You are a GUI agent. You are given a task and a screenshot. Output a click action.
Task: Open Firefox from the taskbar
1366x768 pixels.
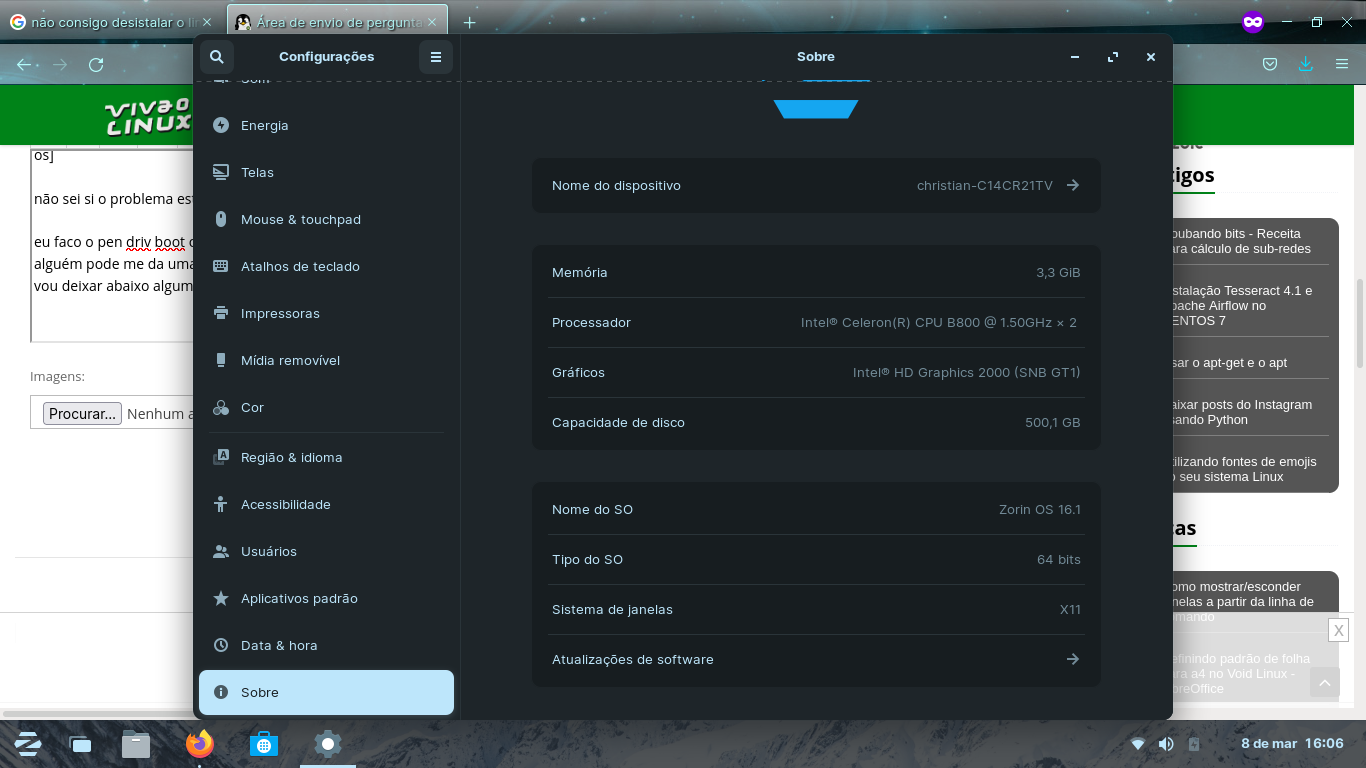click(200, 744)
